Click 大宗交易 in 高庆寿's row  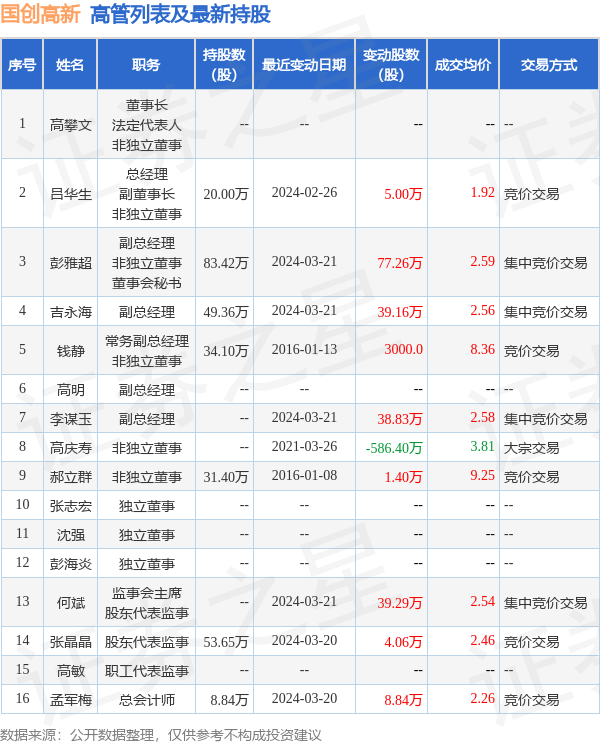531,448
